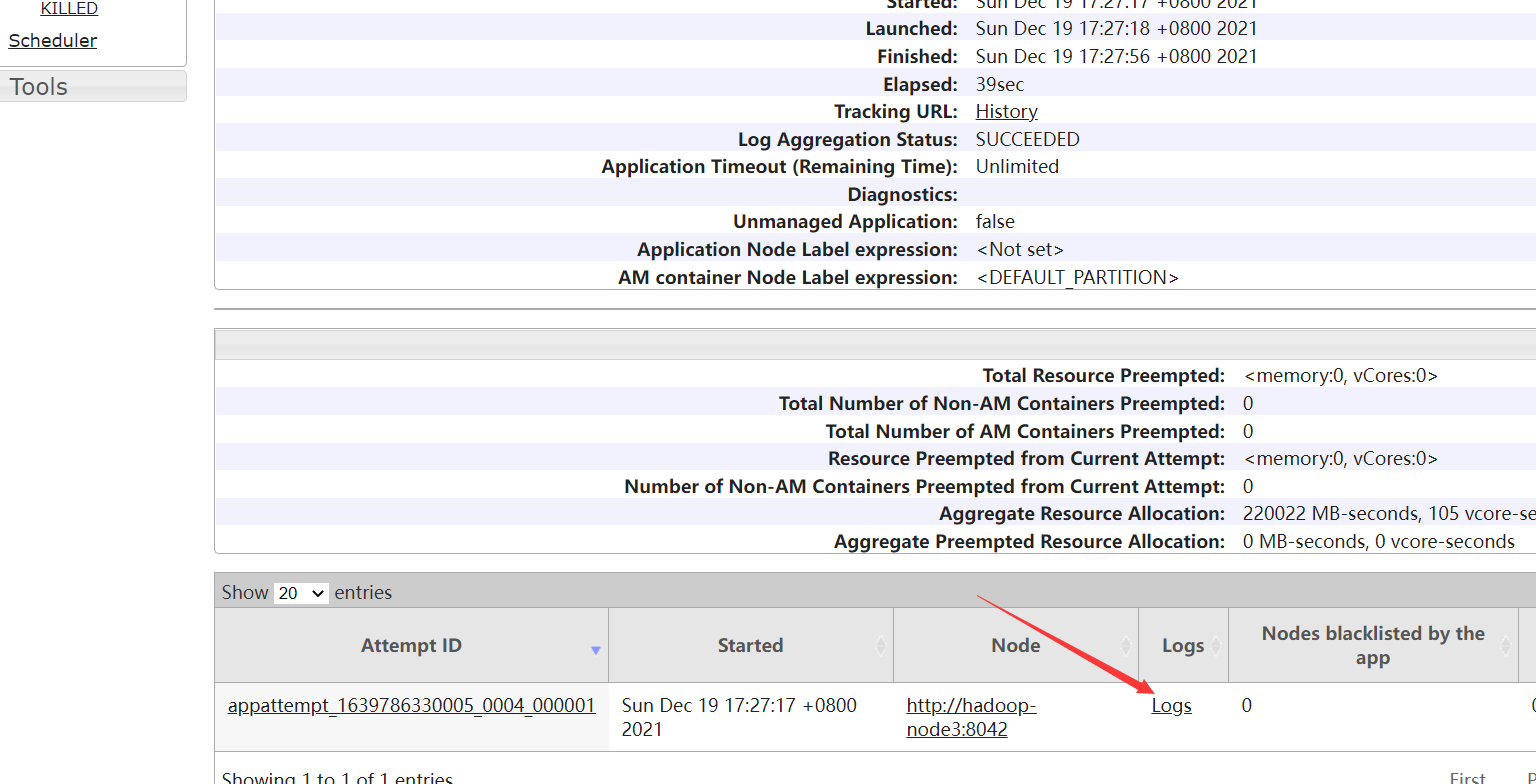Click the 220022 MB-seconds allocation value
1536x784 pixels.
(1389, 513)
